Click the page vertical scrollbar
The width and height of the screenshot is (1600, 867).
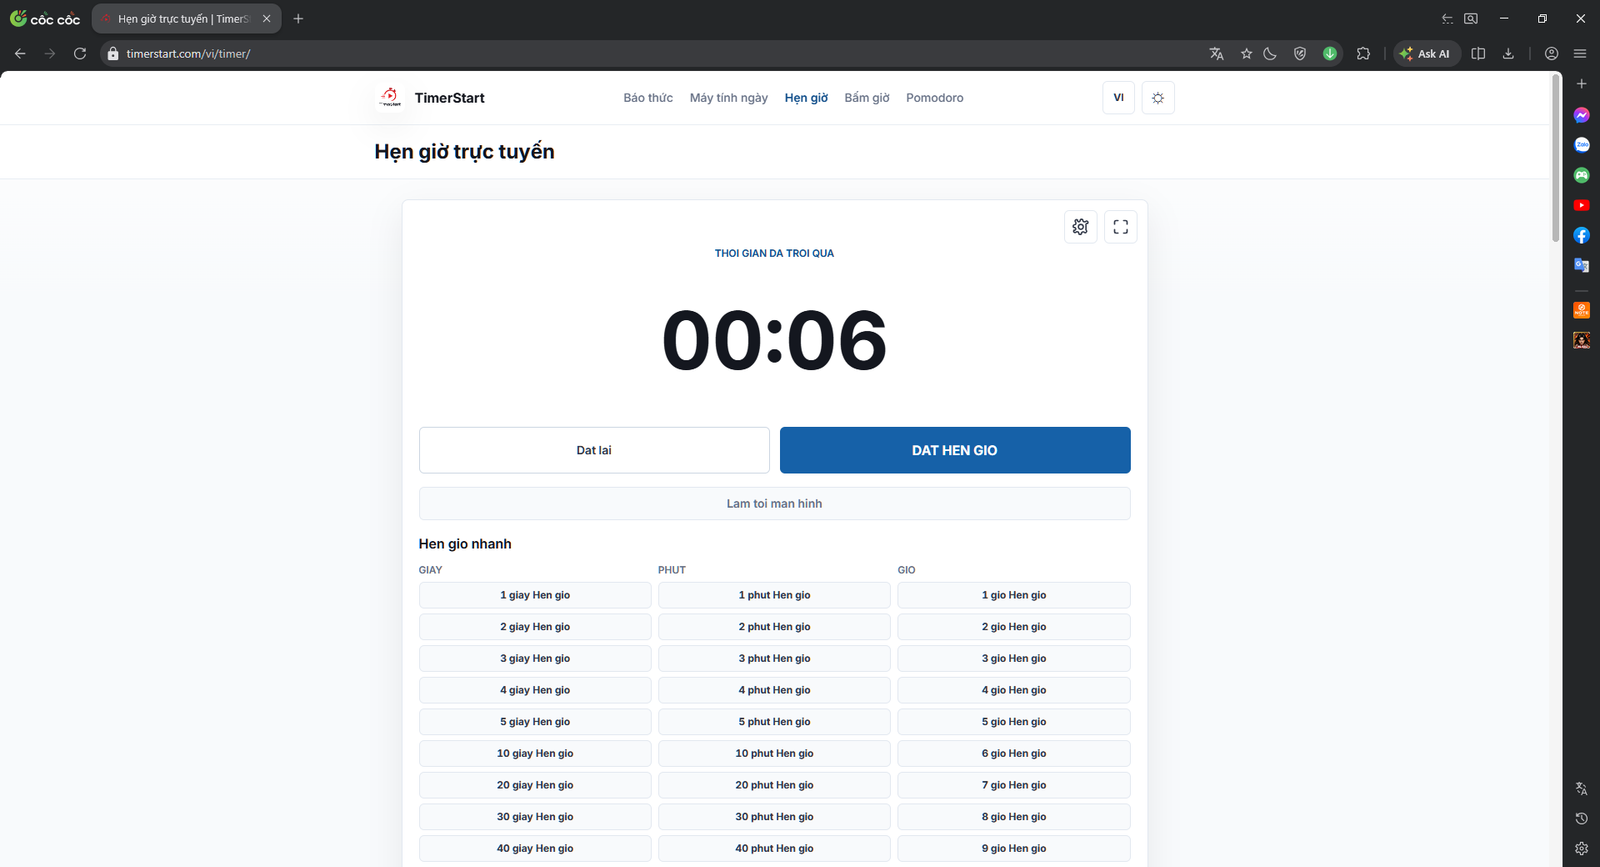(1556, 158)
